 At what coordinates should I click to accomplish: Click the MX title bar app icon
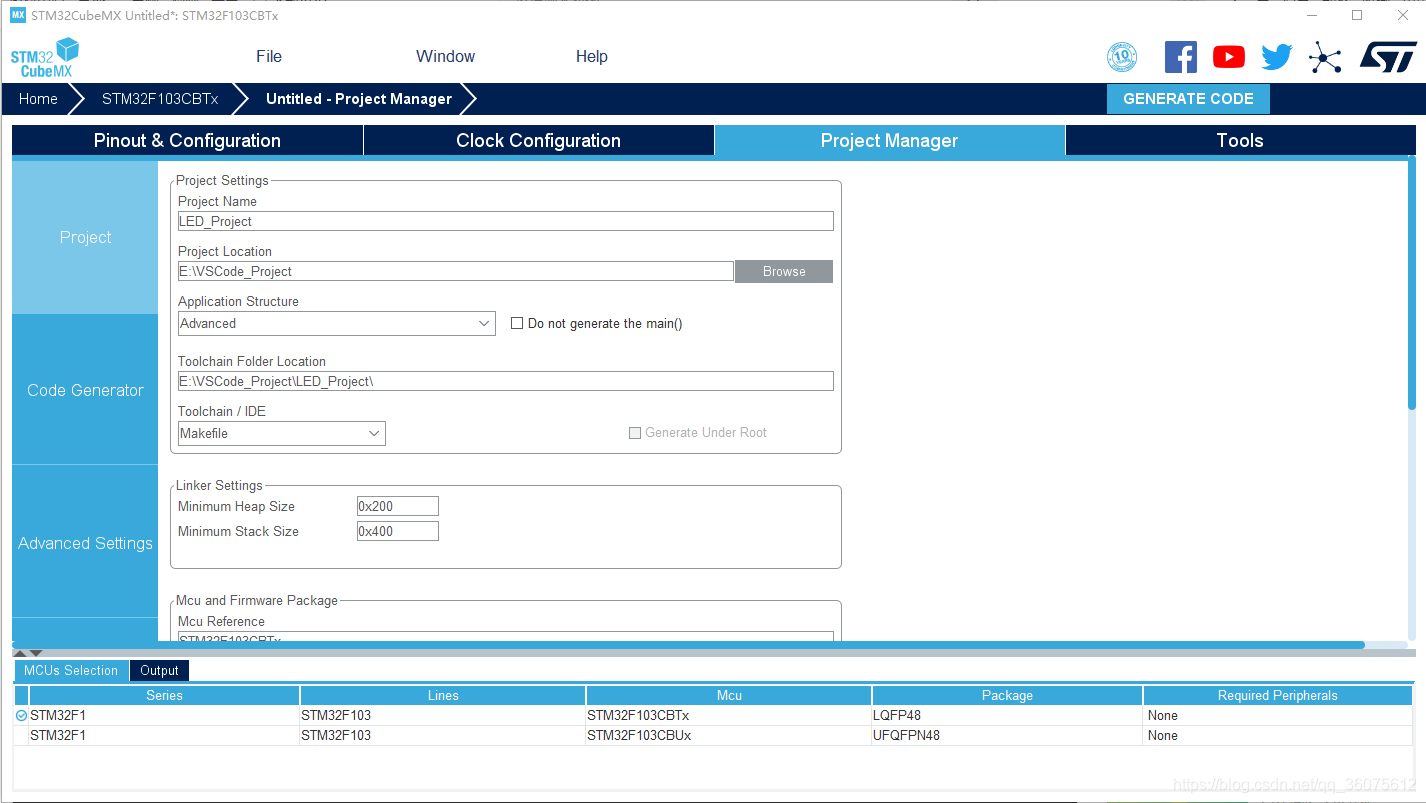17,15
